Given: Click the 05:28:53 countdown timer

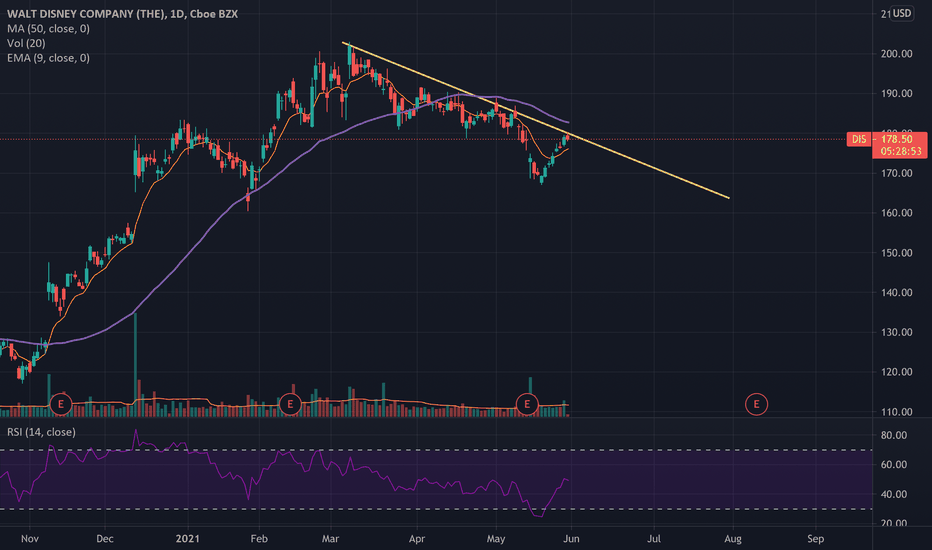Looking at the screenshot, I should (899, 152).
